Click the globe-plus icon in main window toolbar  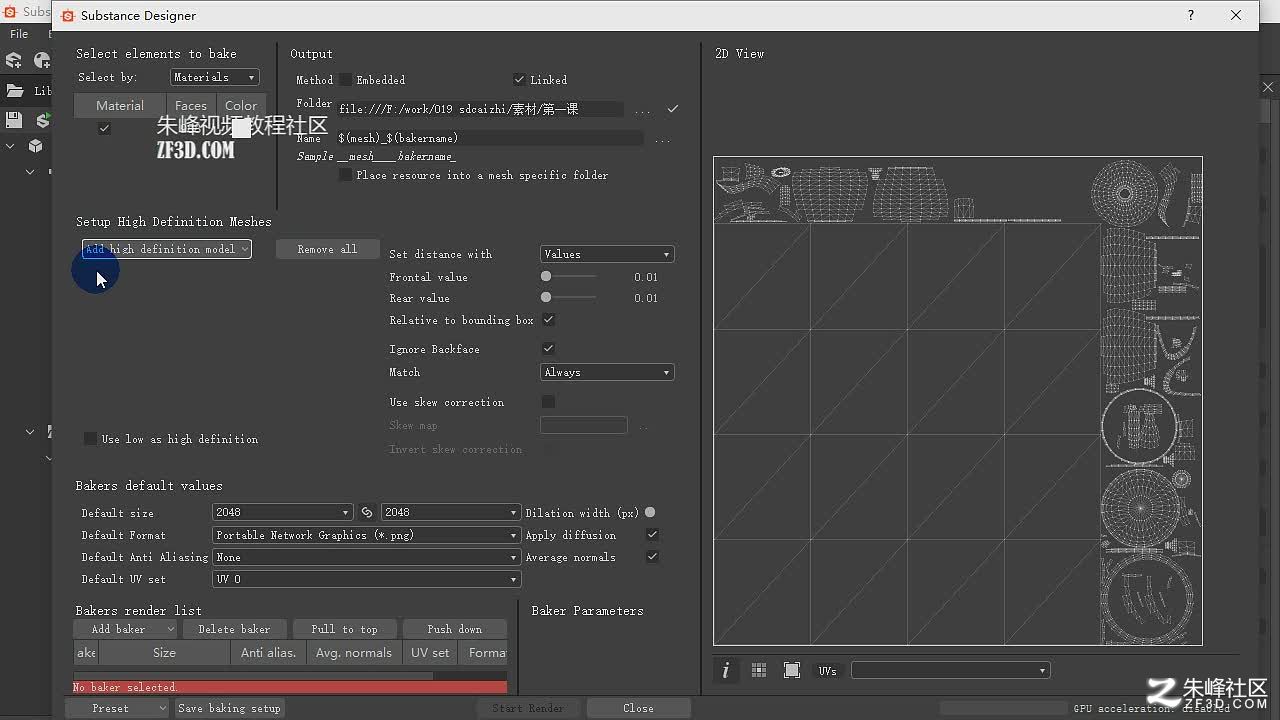click(42, 60)
